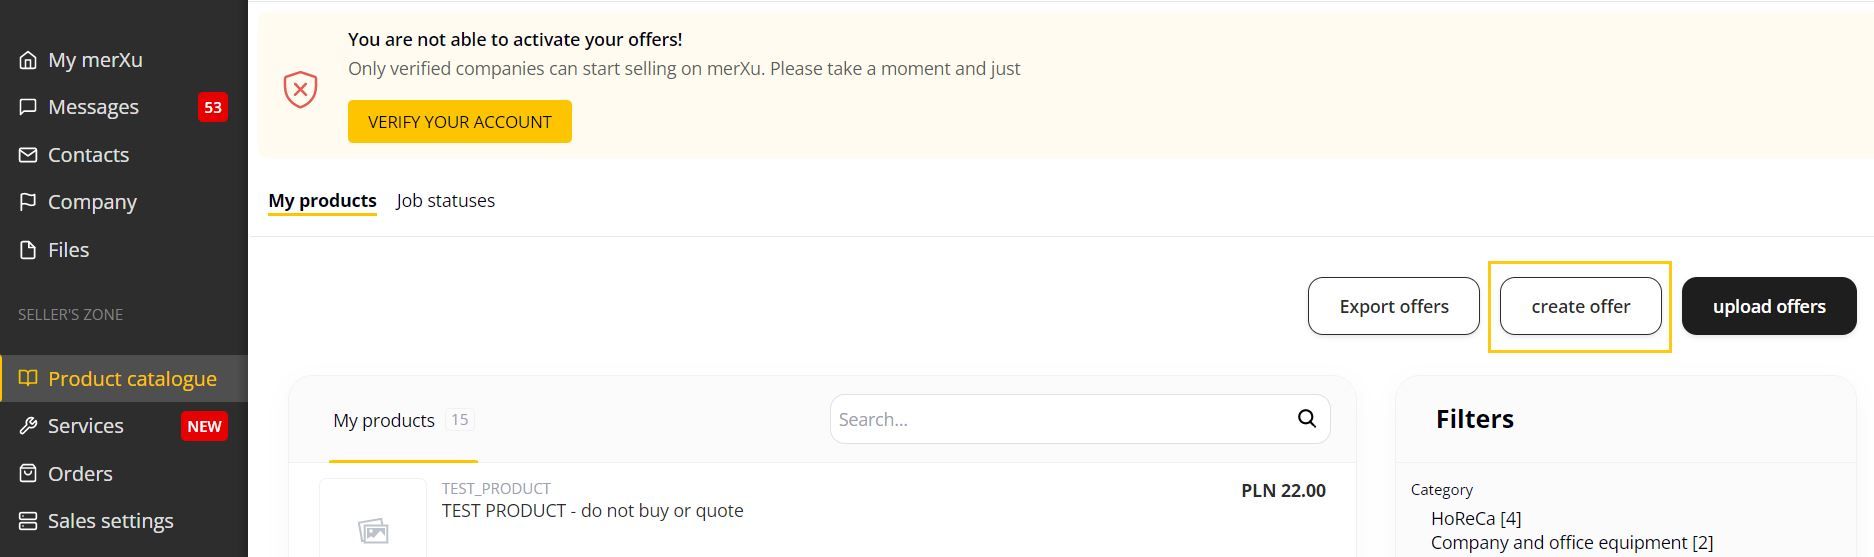Image resolution: width=1874 pixels, height=557 pixels.
Task: Click the Company flag icon
Action: (28, 202)
